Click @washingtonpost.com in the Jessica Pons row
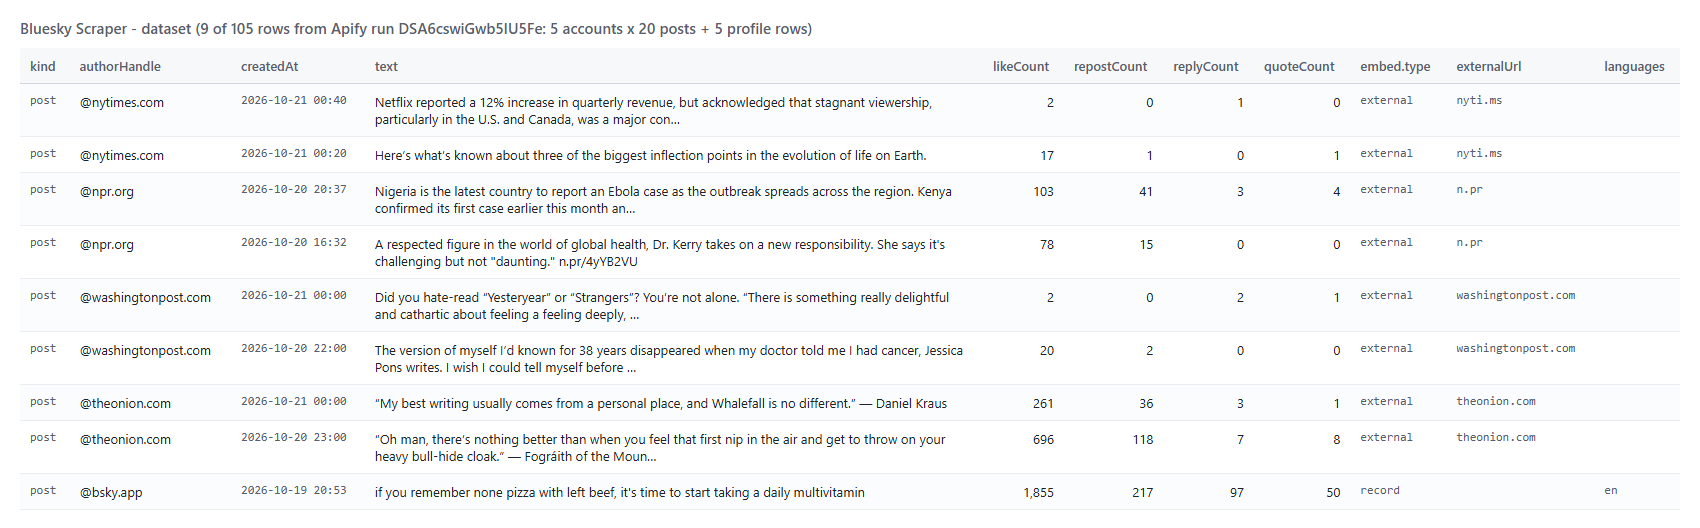Viewport: 1700px width, 528px height. click(x=145, y=351)
